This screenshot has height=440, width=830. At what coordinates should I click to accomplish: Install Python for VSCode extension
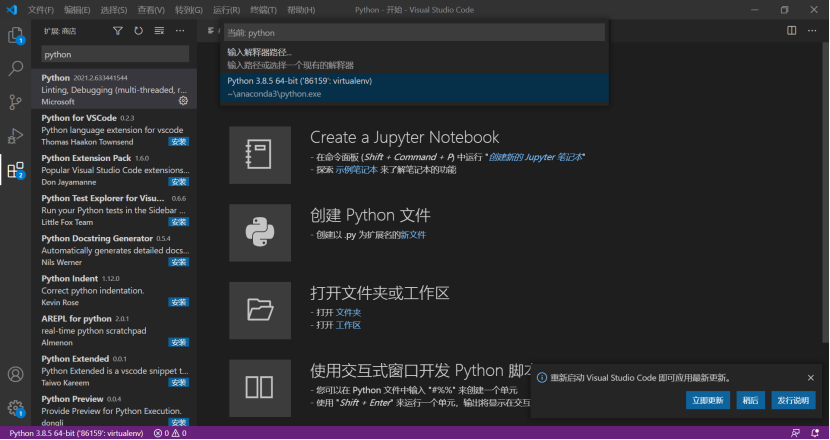coord(179,141)
